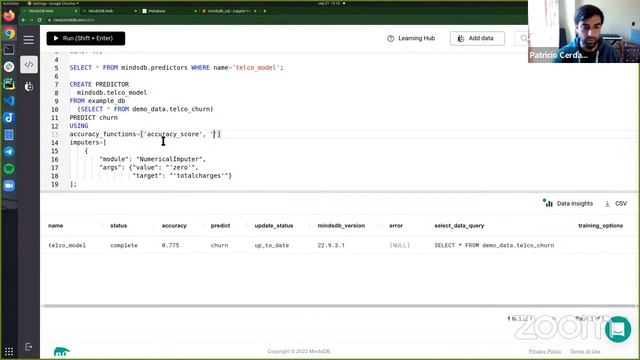Viewport: 640px width, 360px height.
Task: Select the accuracy value 0.775 cell
Action: 170,245
